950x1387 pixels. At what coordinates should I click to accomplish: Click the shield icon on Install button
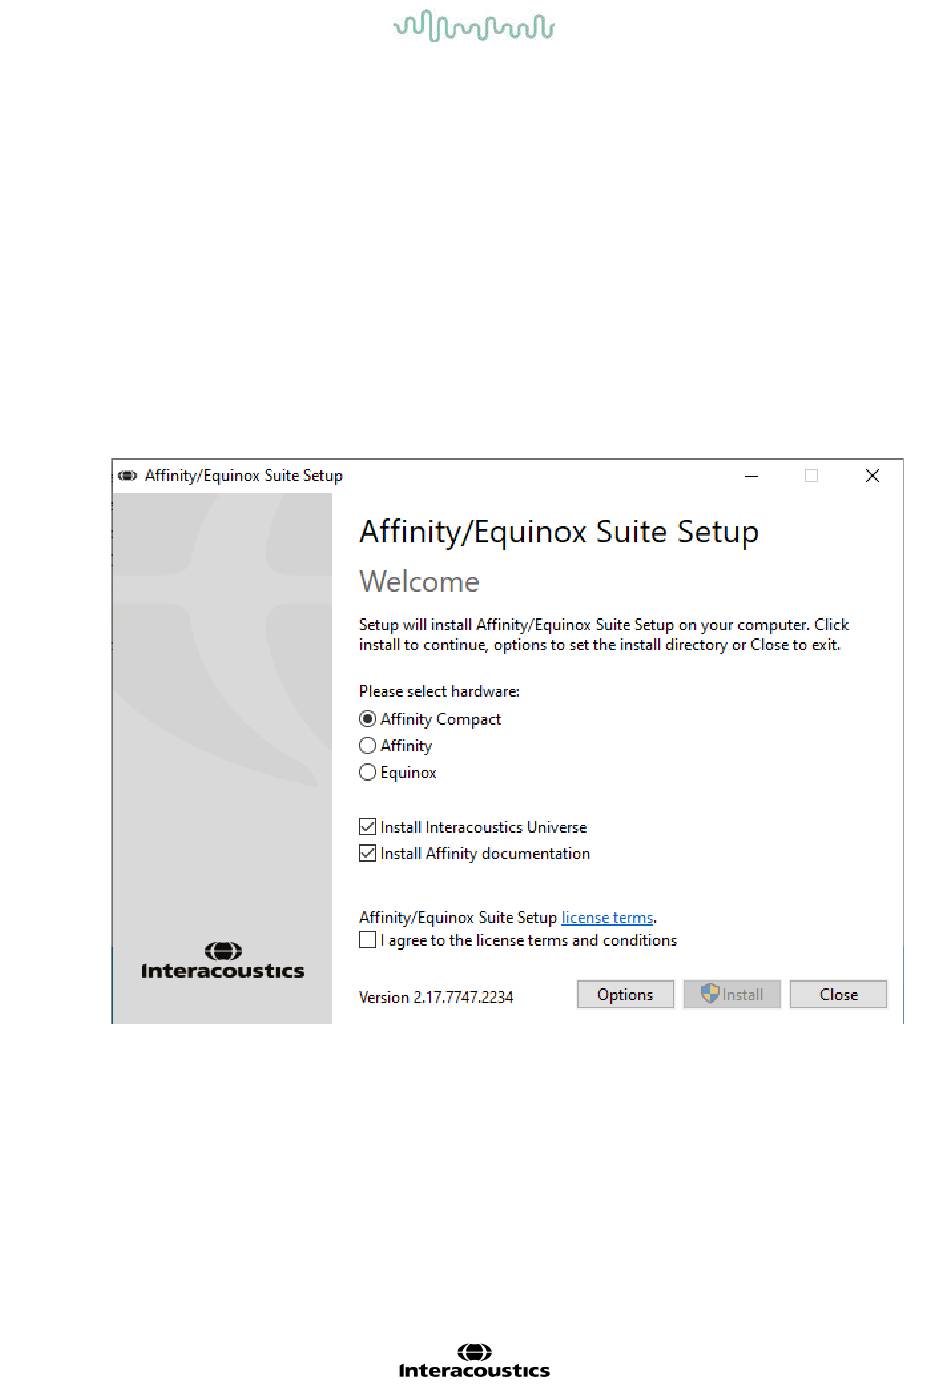point(710,993)
